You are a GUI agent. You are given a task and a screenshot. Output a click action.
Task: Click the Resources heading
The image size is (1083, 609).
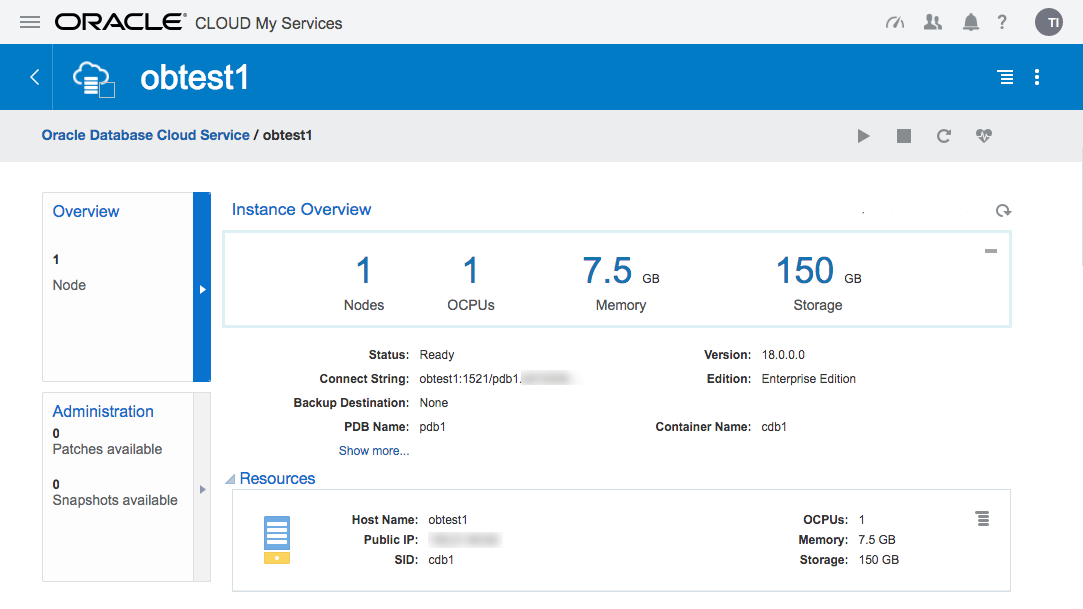coord(277,478)
